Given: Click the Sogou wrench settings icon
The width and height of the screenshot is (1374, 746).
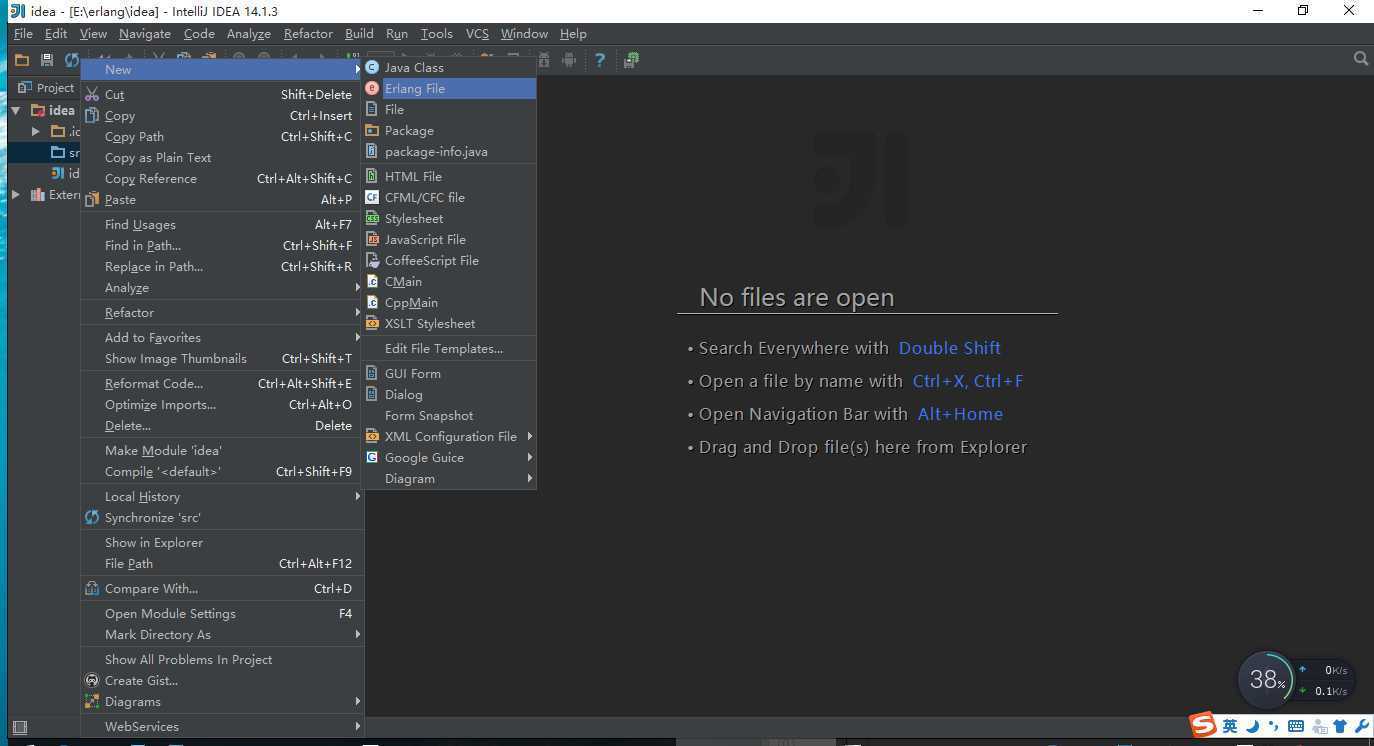Looking at the screenshot, I should (x=1361, y=726).
